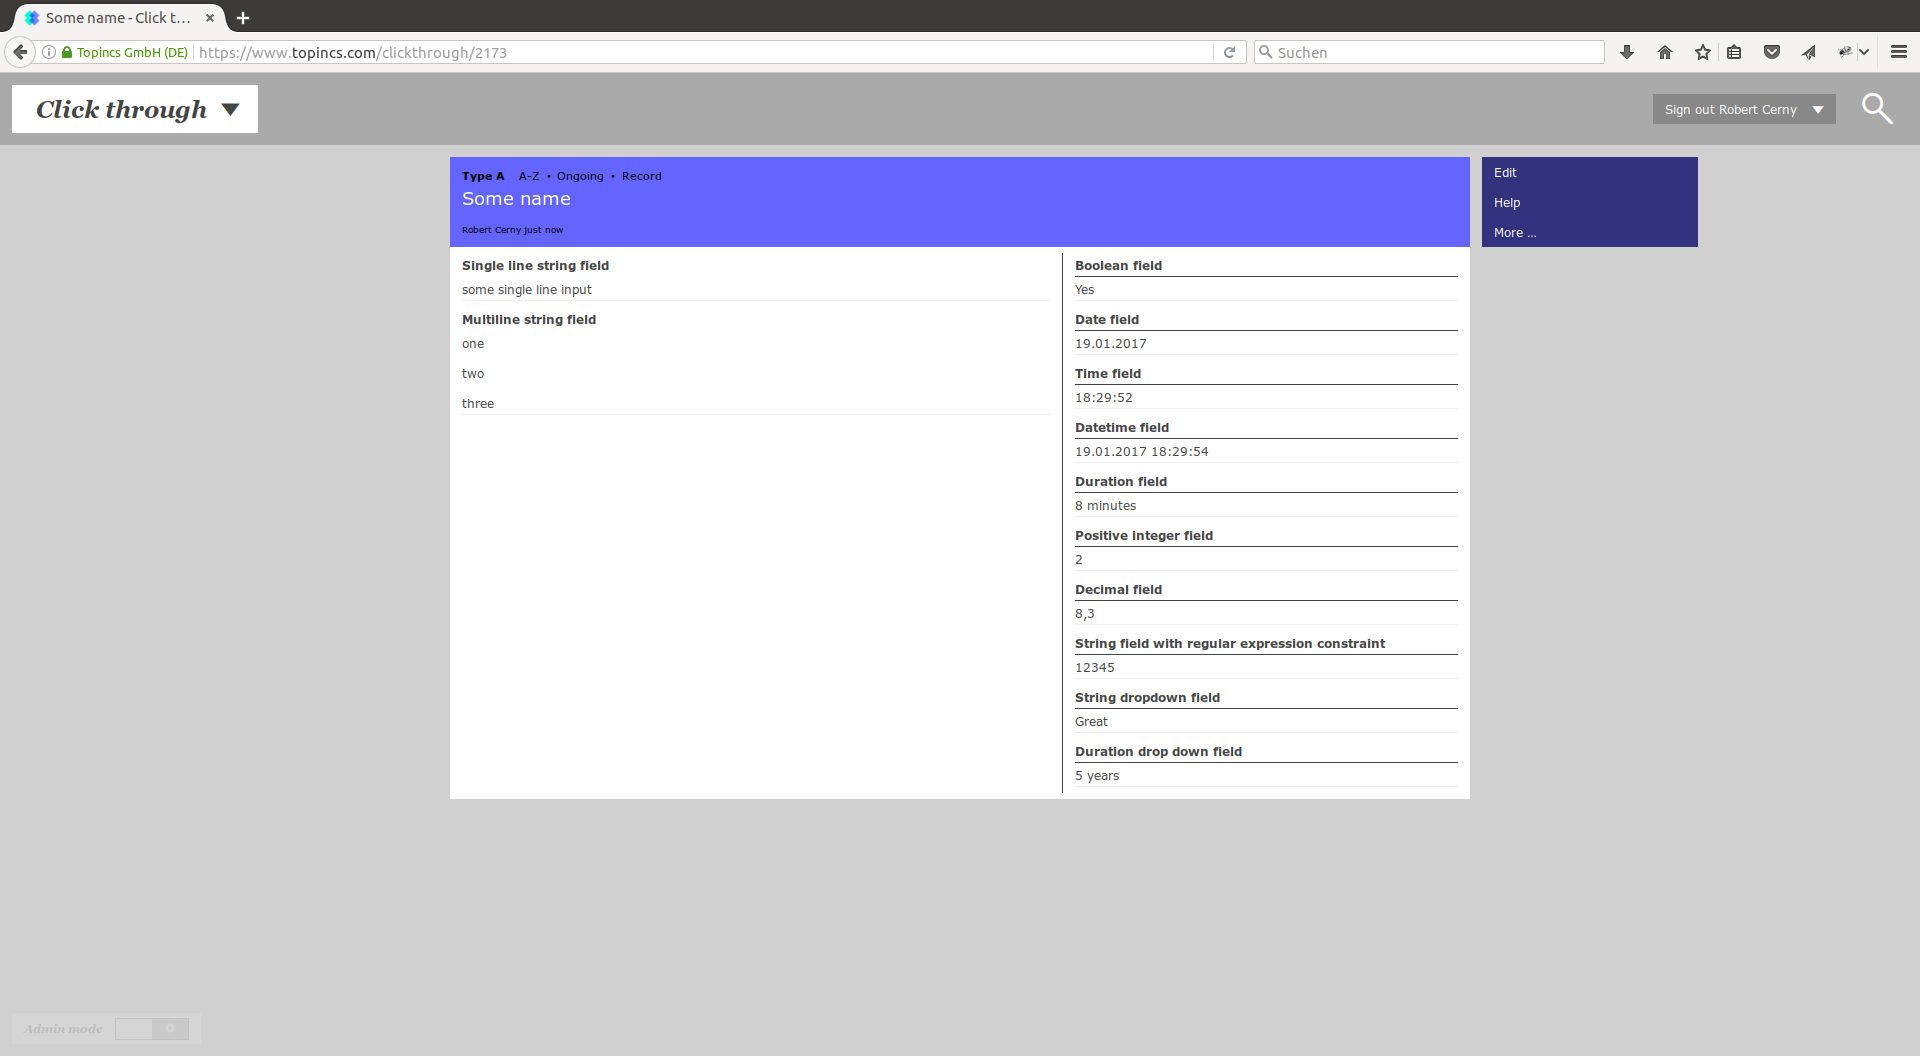
Task: Open Firefox downloads arrow icon
Action: (x=1627, y=52)
